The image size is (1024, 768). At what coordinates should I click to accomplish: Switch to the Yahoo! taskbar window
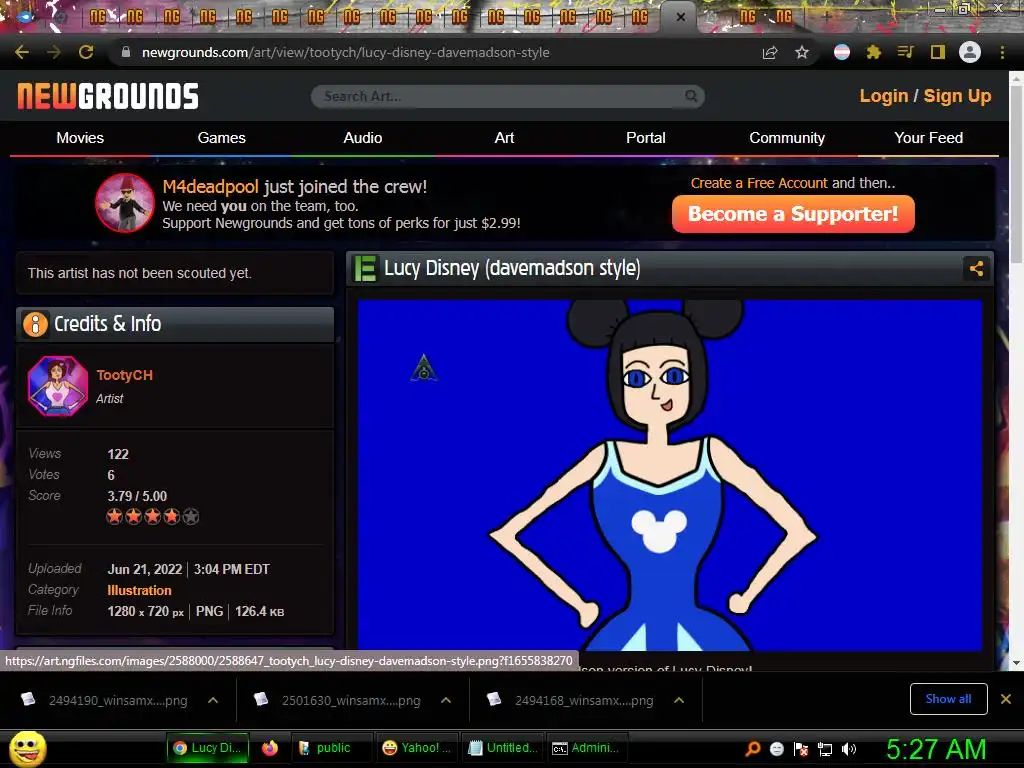coord(416,748)
